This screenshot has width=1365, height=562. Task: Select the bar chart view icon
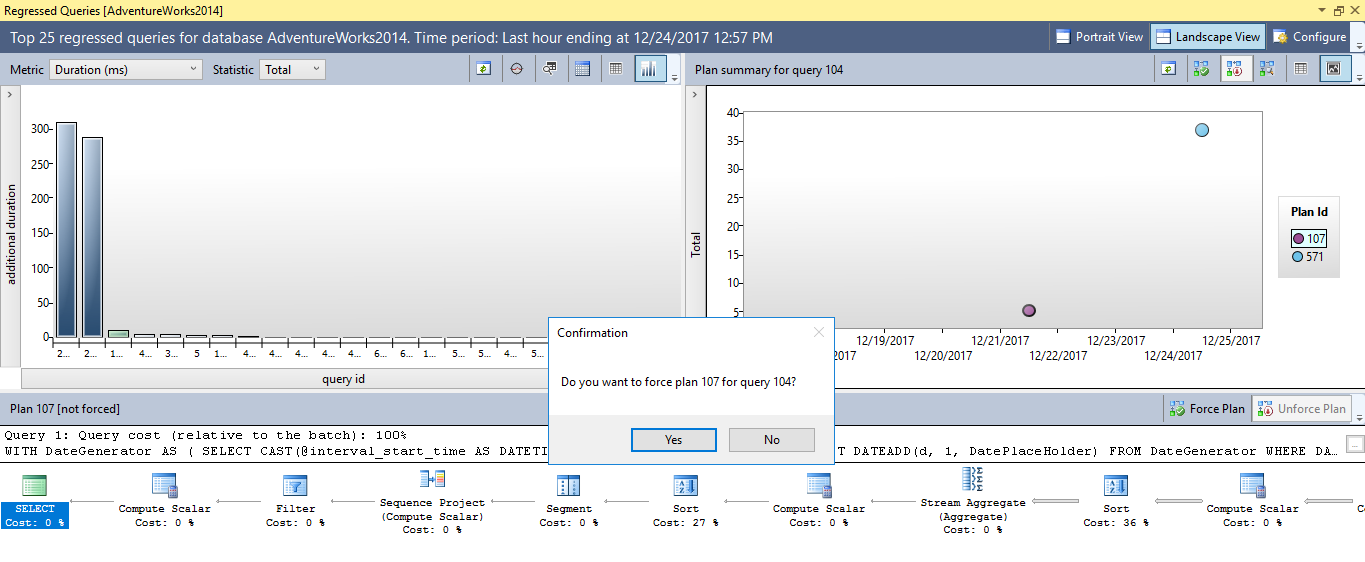click(x=650, y=69)
